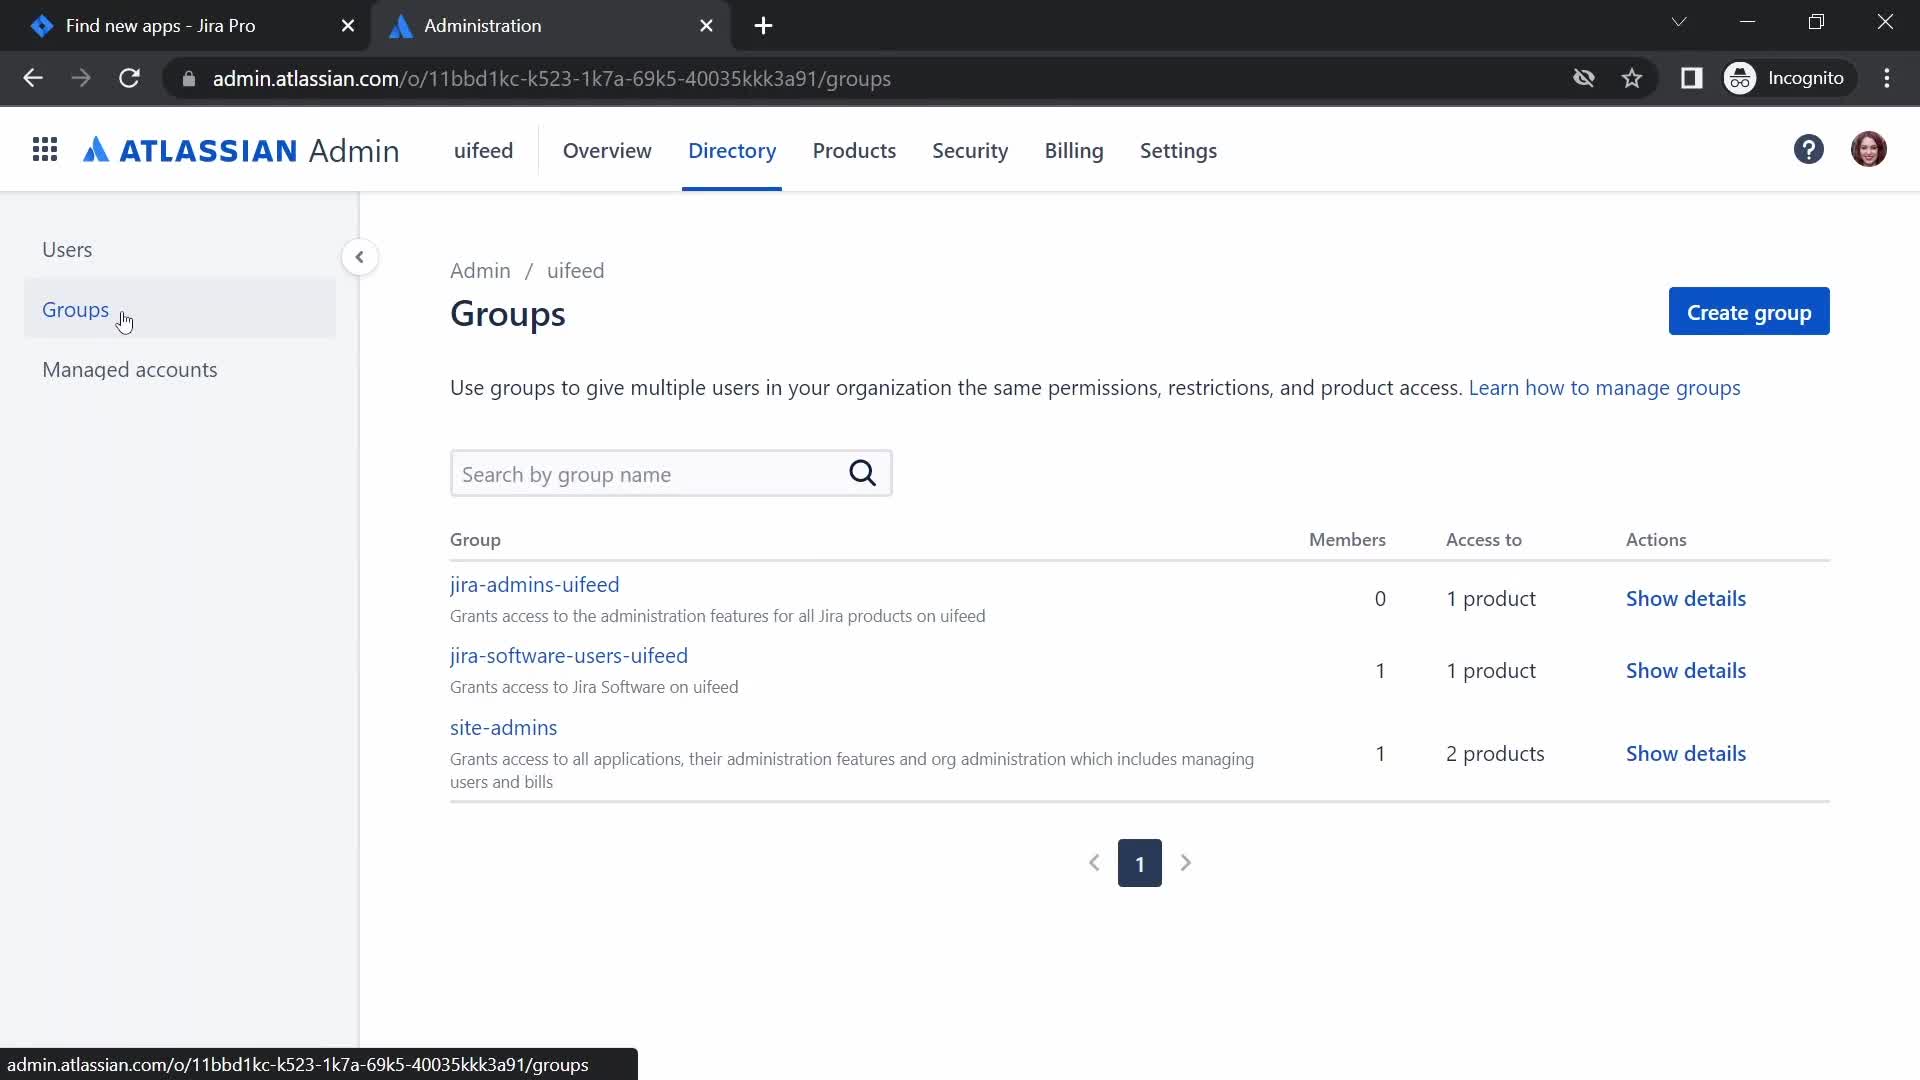Click the uifeed organization name

(483, 150)
